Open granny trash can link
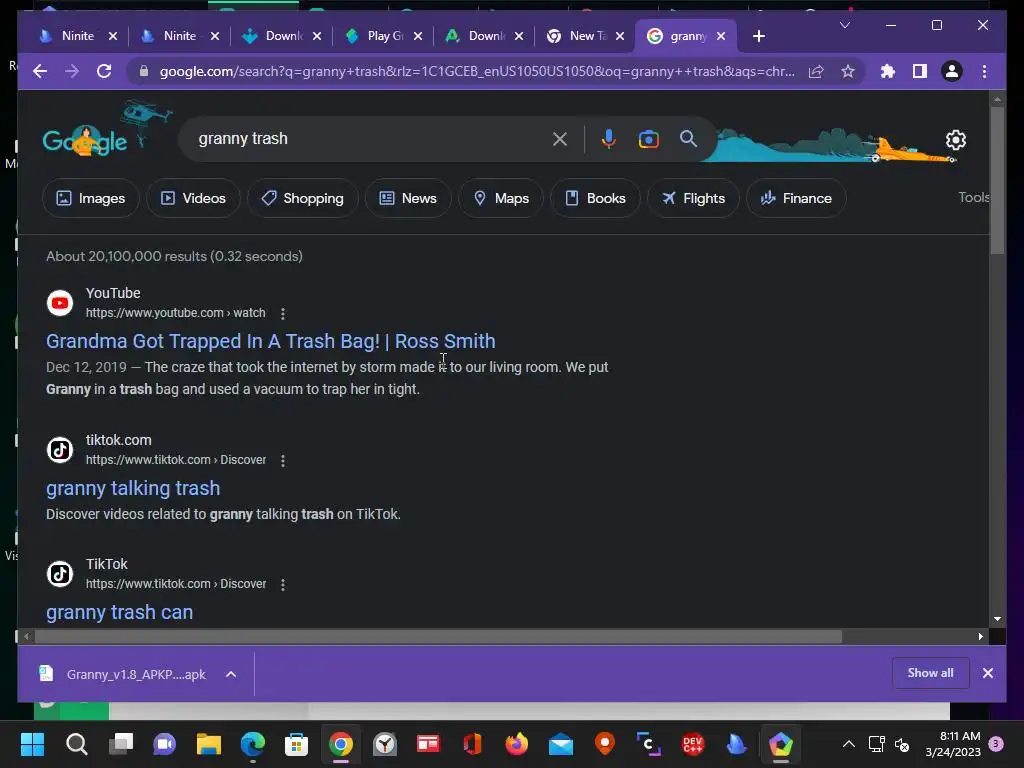Screen dimensions: 1024x768 (x=120, y=612)
